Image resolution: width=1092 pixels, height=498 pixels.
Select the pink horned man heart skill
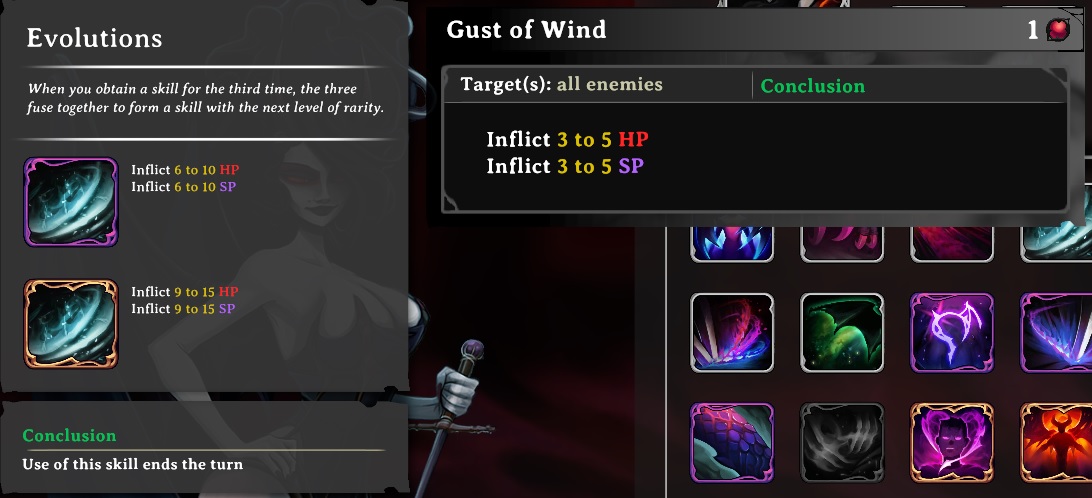click(x=952, y=443)
